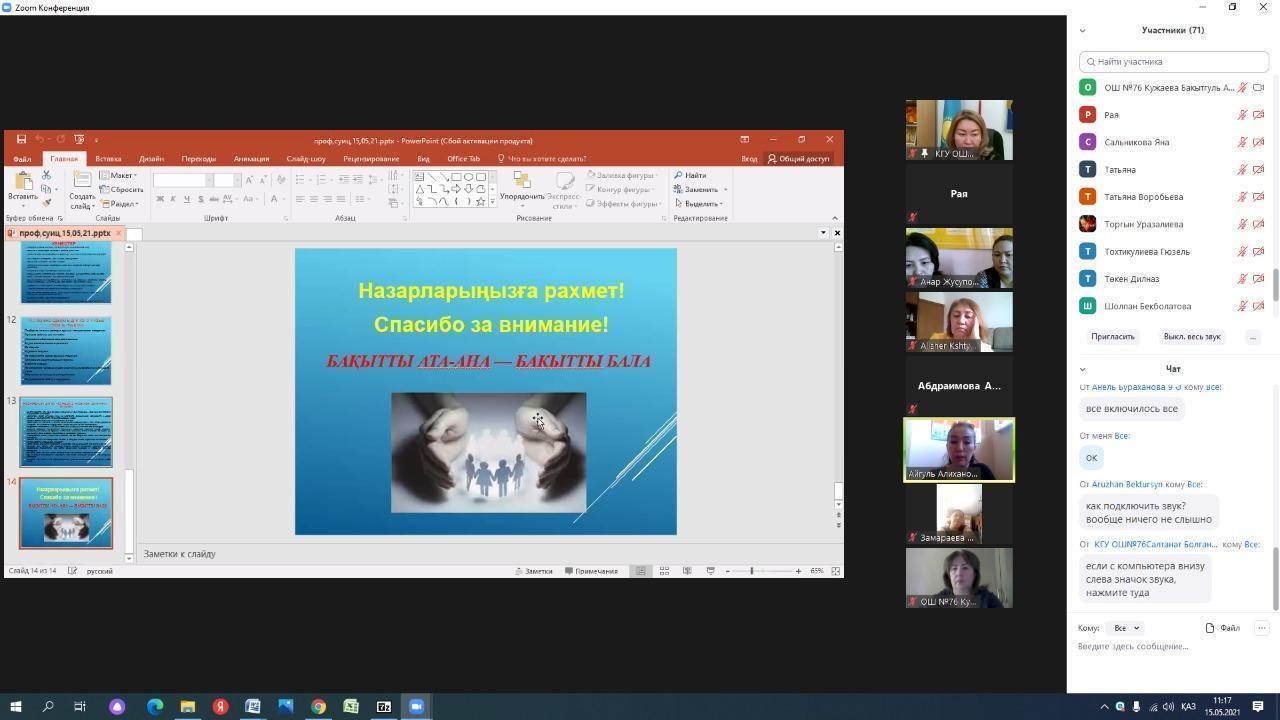Image resolution: width=1280 pixels, height=720 pixels.
Task: Click the Mute All (Выкл. весь звук) button
Action: 1192,337
